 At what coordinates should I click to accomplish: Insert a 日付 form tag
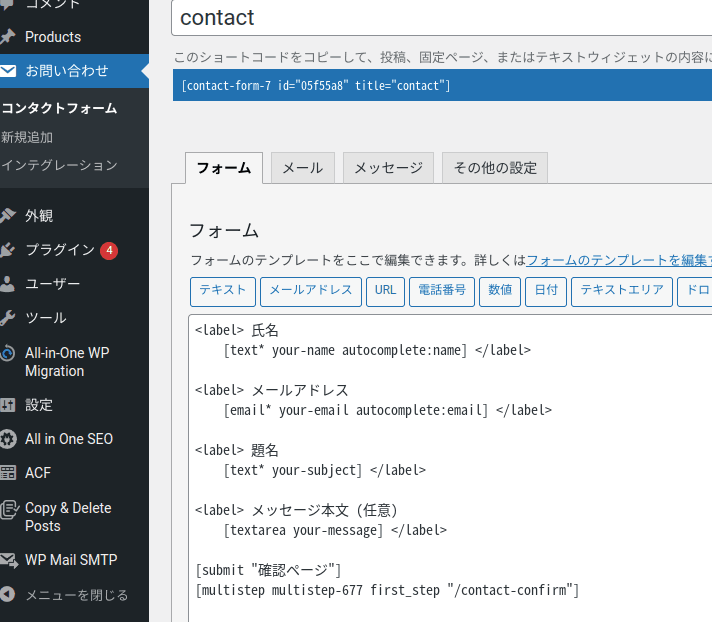[546, 292]
